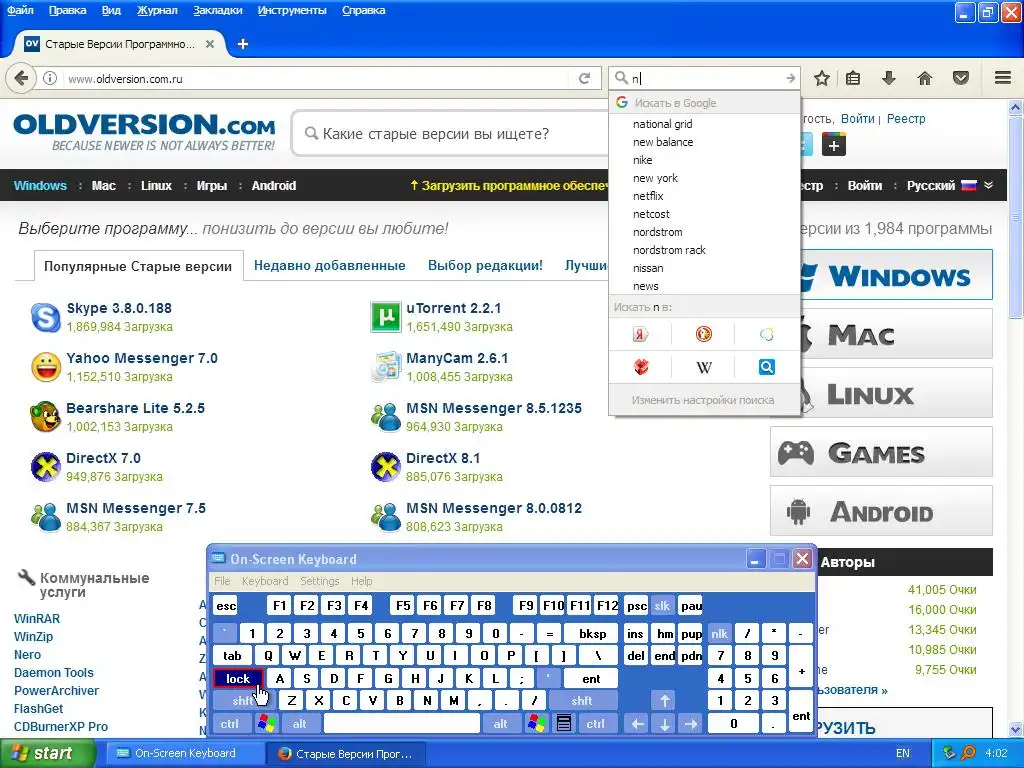Open site information icon in address bar
Viewport: 1024px width, 768px height.
tap(50, 78)
